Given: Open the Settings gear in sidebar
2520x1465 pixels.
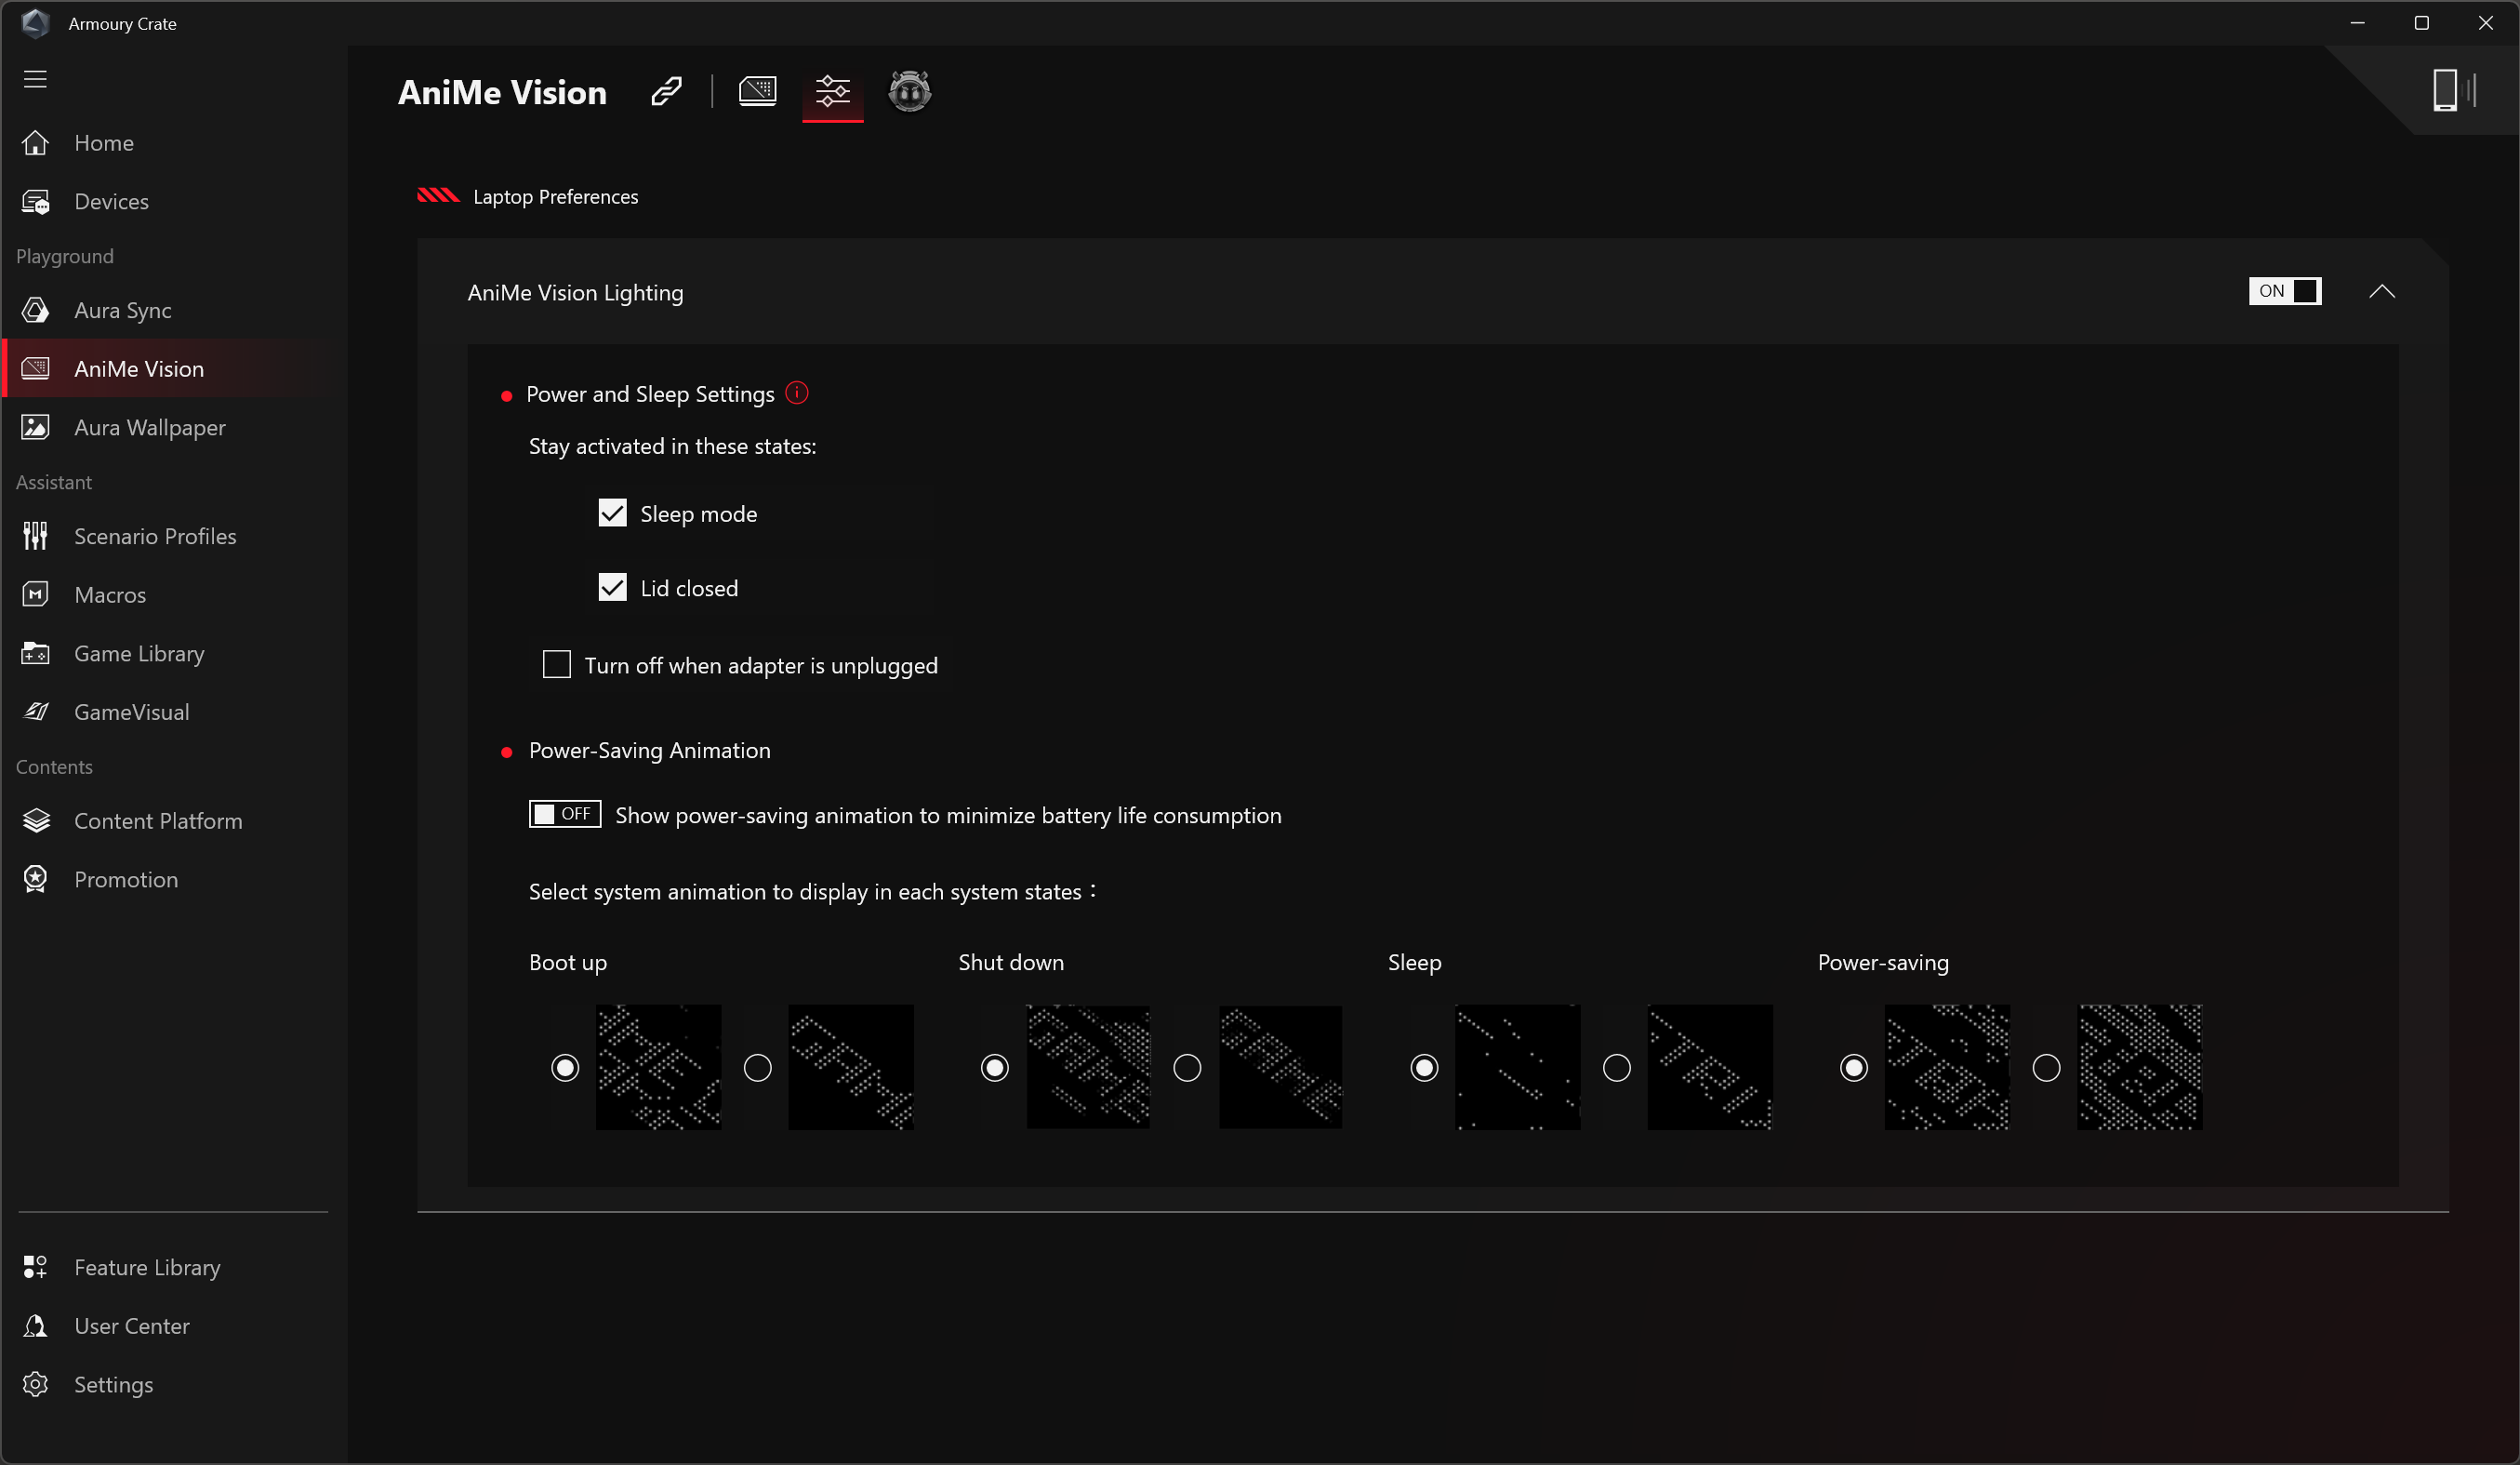Looking at the screenshot, I should [x=112, y=1384].
